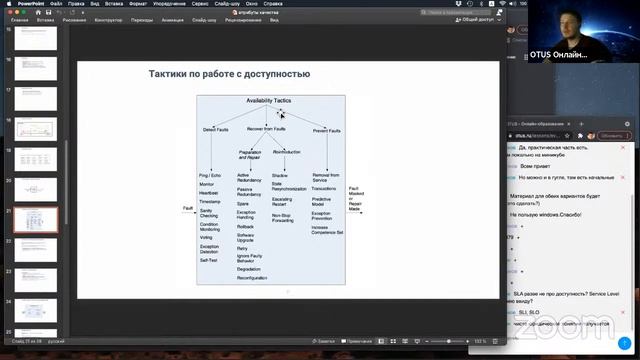
Task: Select slide 17 thumbnail
Action: coord(36,99)
